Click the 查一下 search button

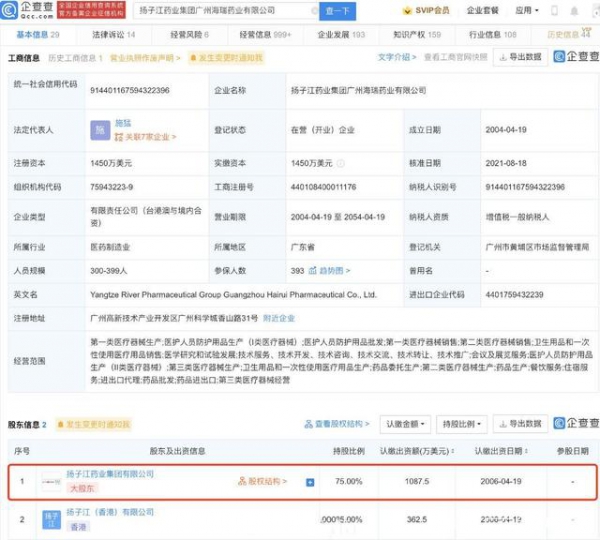tap(338, 11)
